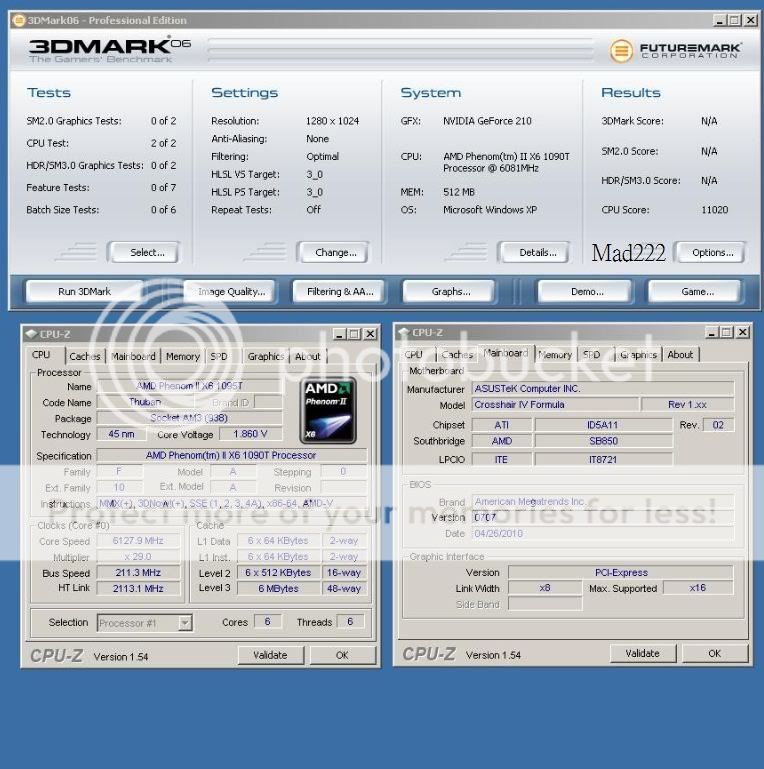Screen dimensions: 764x769
Task: Click the Cores count field
Action: pos(268,621)
